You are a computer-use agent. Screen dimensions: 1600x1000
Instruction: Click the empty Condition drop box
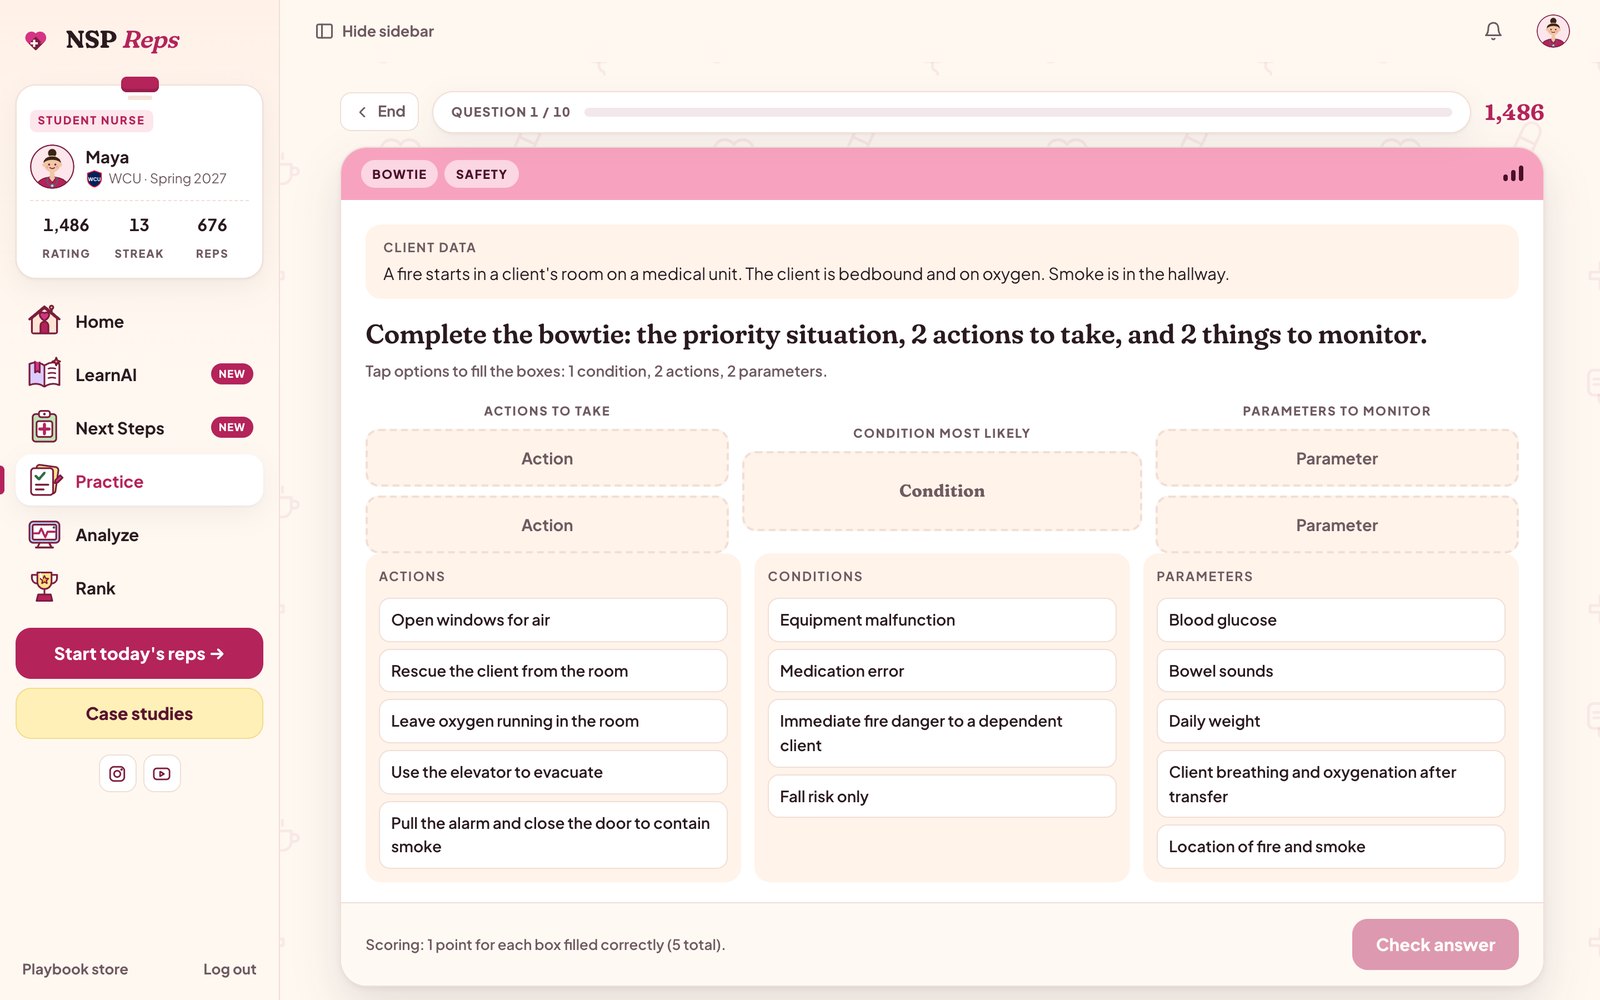click(941, 491)
